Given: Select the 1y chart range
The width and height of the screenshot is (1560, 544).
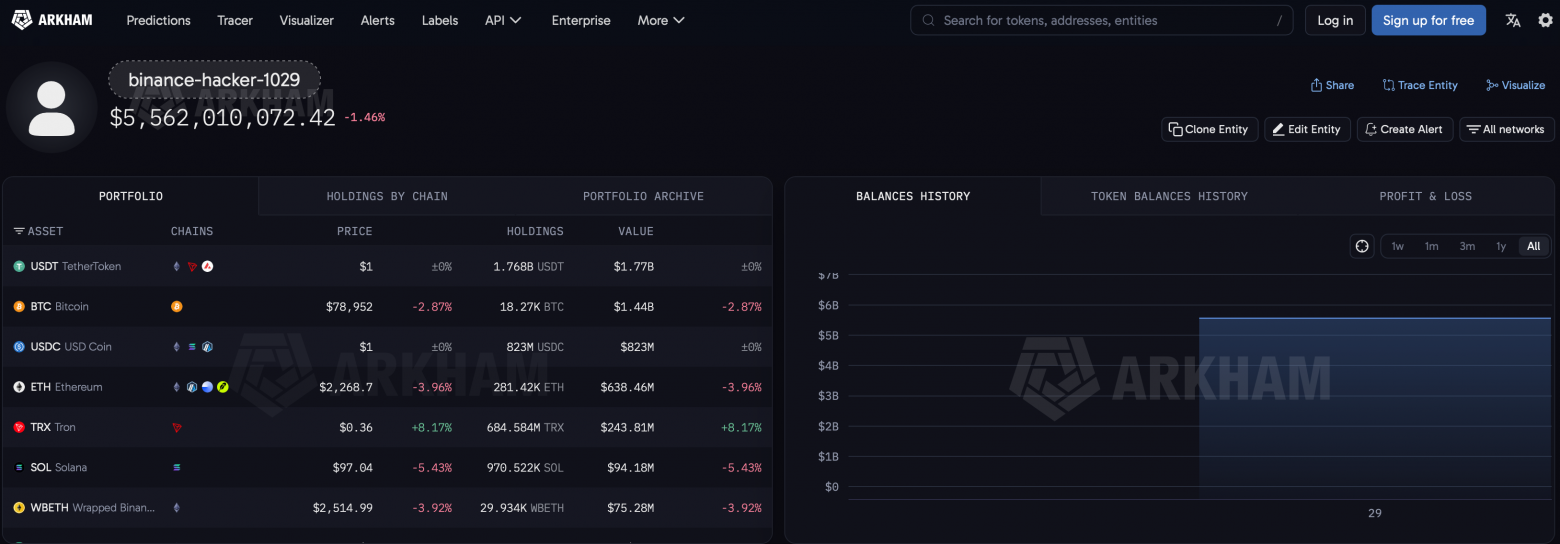Looking at the screenshot, I should point(1501,246).
